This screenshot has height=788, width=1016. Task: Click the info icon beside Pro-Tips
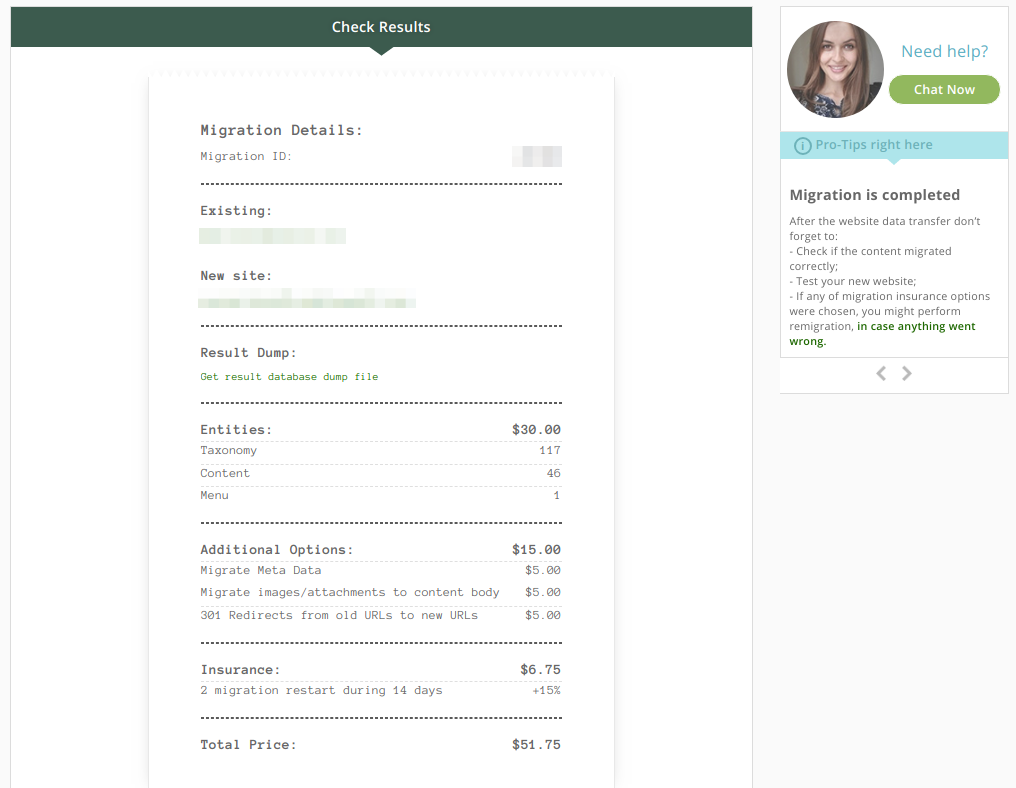point(802,146)
